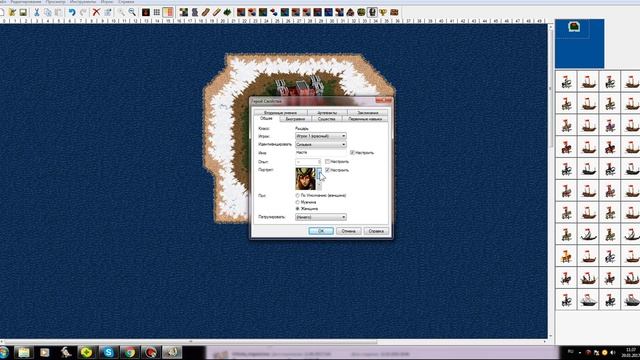The image size is (640, 360).
Task: Open Skype from the taskbar
Action: click(108, 352)
